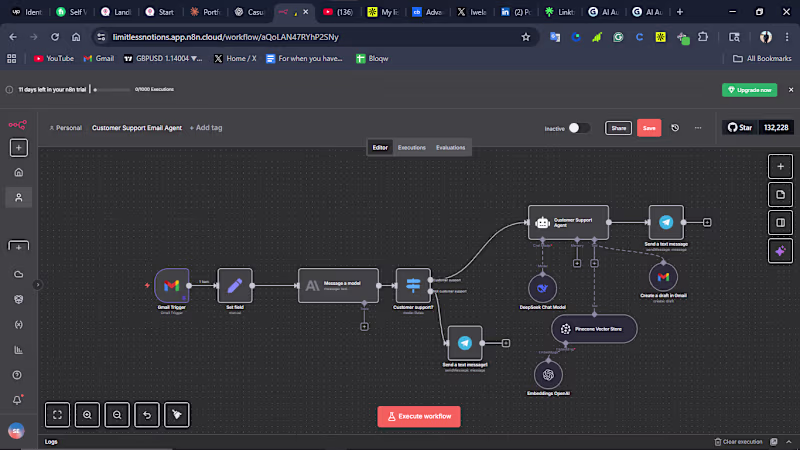Zoom out of the canvas
Viewport: 800px width, 450px height.
[x=117, y=415]
